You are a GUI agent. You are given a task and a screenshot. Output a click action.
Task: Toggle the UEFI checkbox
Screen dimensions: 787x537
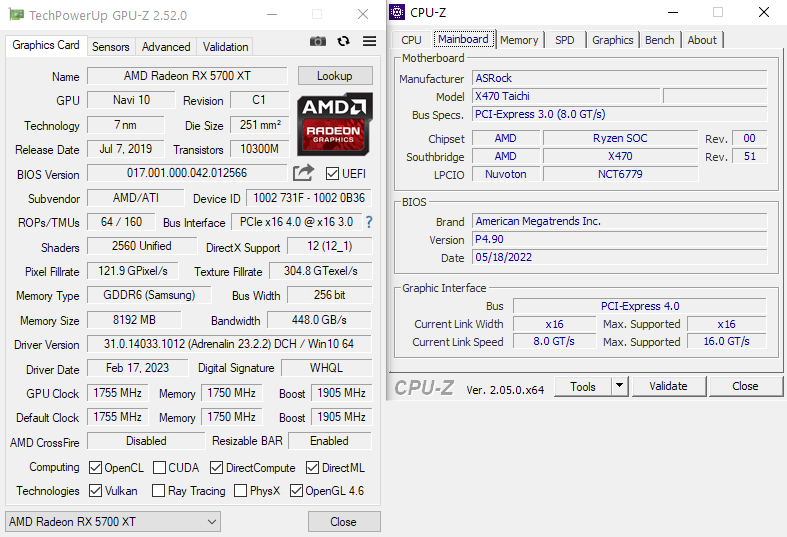[332, 174]
